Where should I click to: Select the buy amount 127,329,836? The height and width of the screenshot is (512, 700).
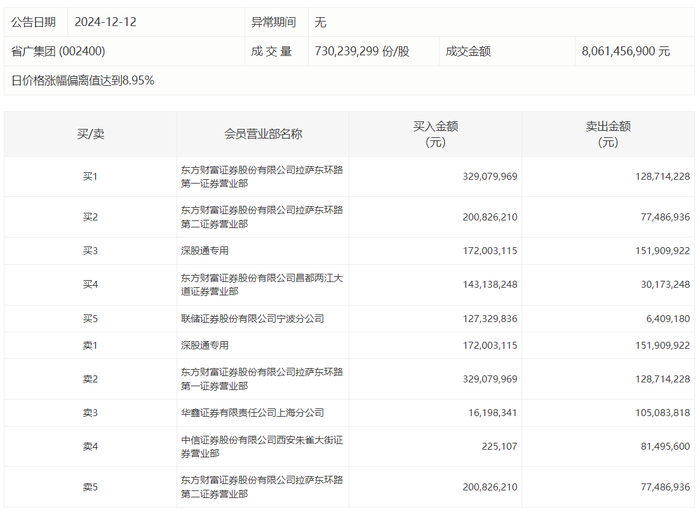click(x=490, y=319)
